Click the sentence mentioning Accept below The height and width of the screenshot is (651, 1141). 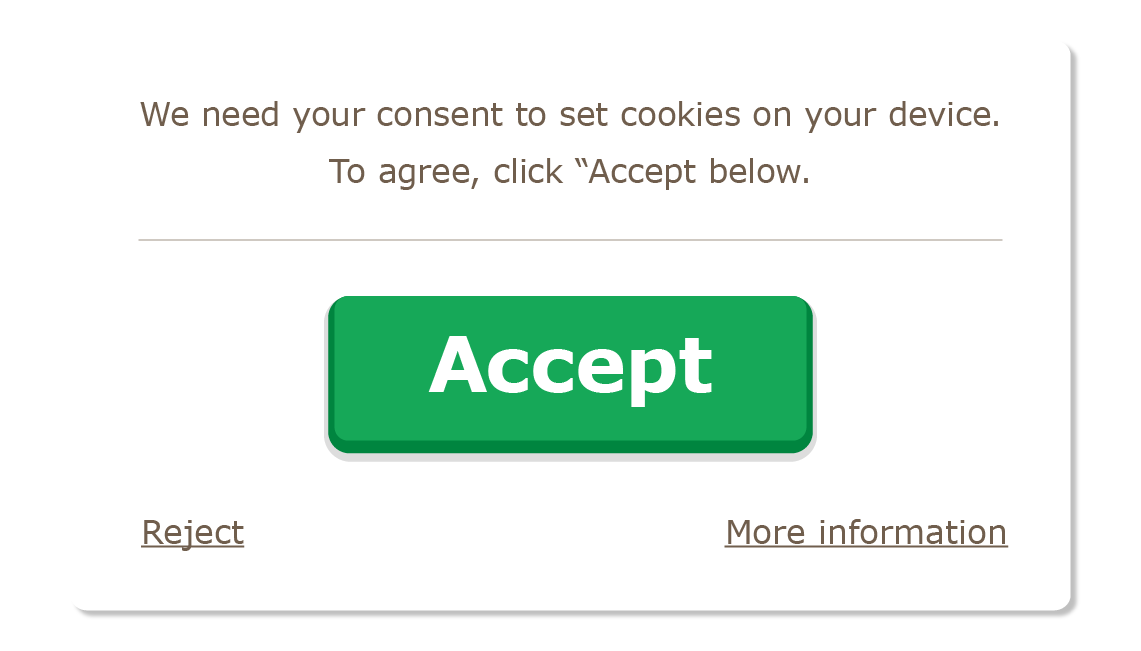570,171
